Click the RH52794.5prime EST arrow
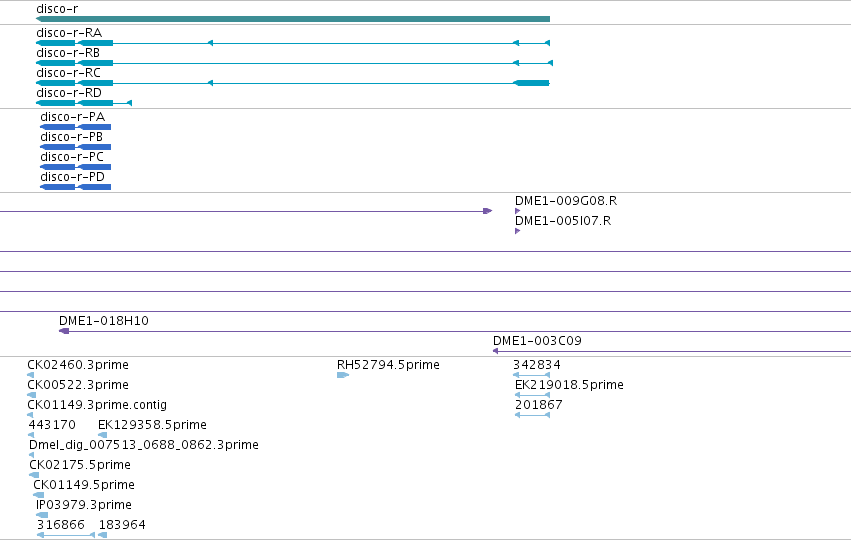Screen dimensions: 851x540 pos(343,375)
